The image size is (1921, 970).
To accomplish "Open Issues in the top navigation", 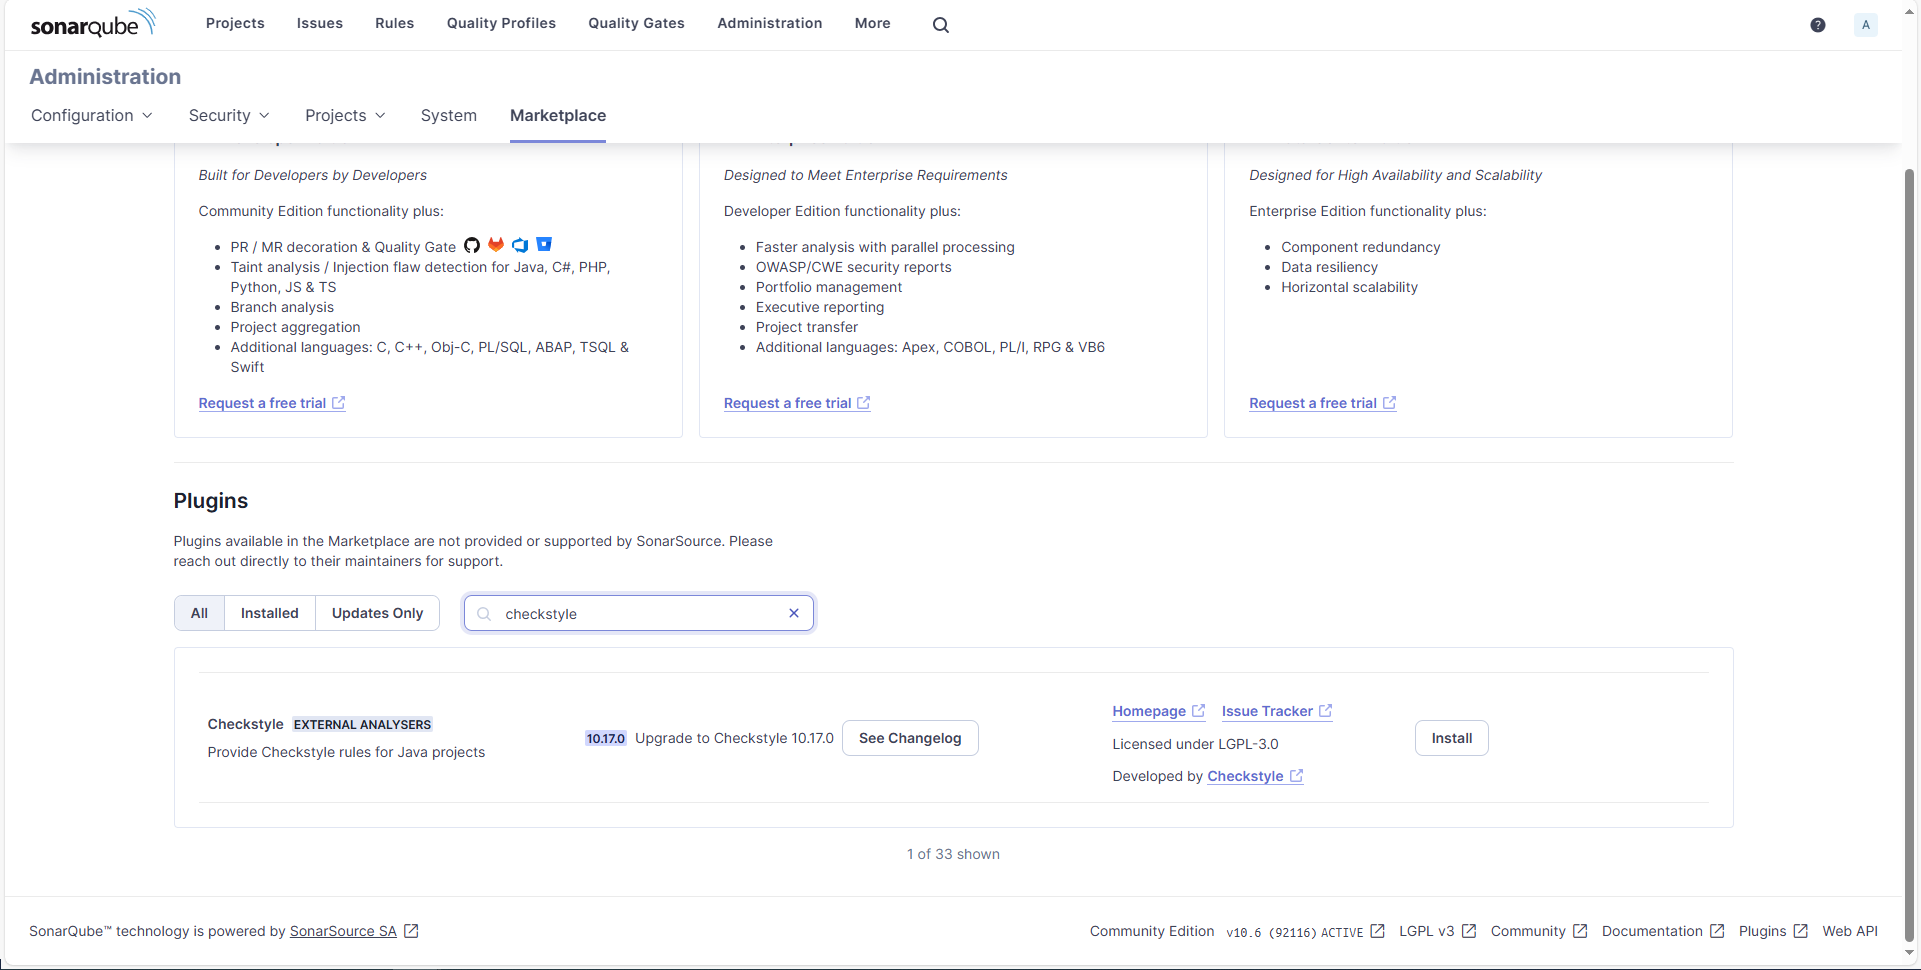I will tap(320, 23).
